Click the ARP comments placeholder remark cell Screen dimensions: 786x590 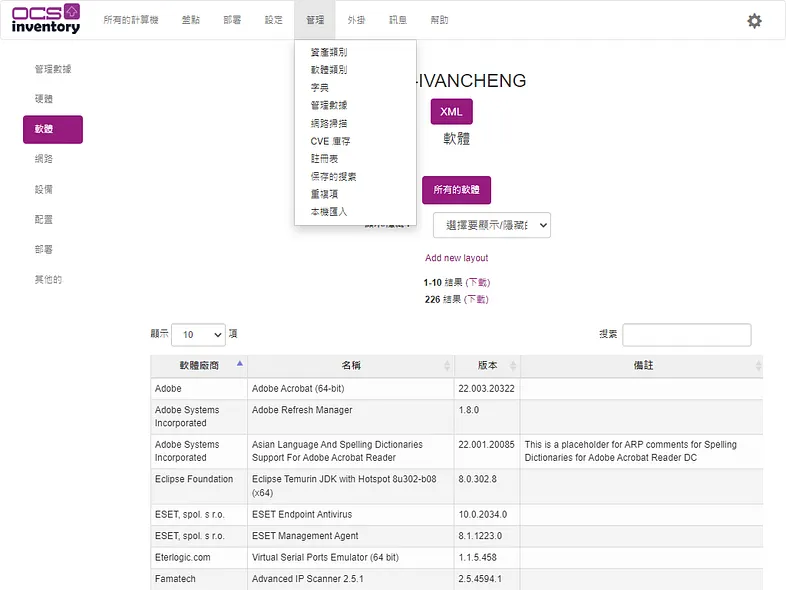[642, 451]
